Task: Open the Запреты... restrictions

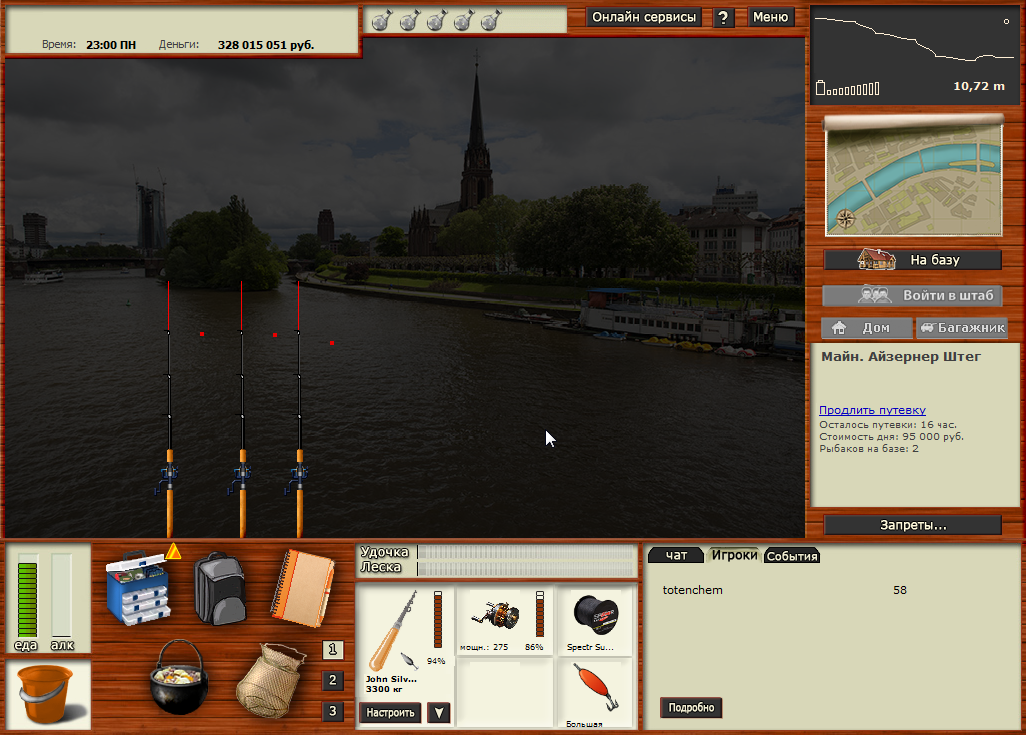Action: coord(913,525)
